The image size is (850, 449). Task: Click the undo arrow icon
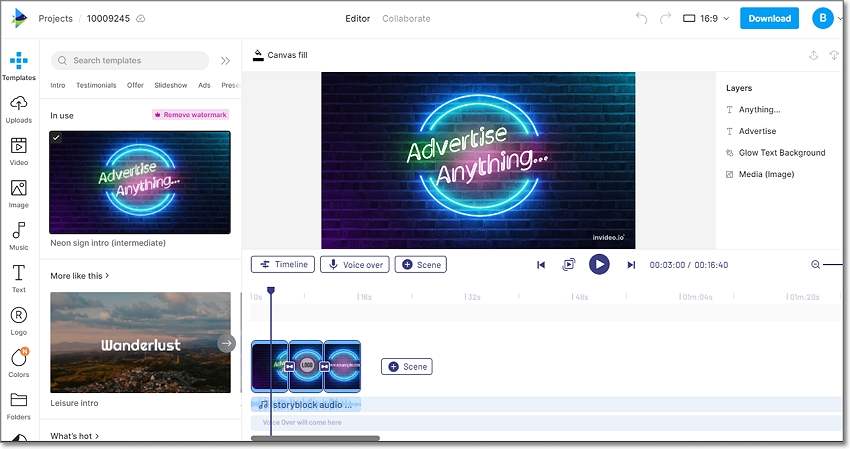coord(641,18)
